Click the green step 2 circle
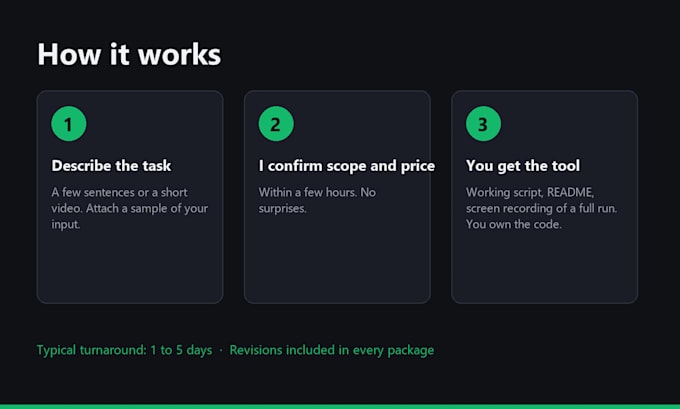Viewport: 680px width, 409px height. (x=276, y=124)
